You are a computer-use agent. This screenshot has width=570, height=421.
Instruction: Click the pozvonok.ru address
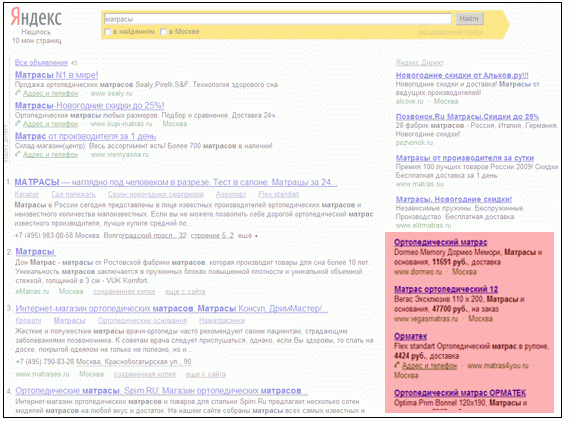(414, 143)
